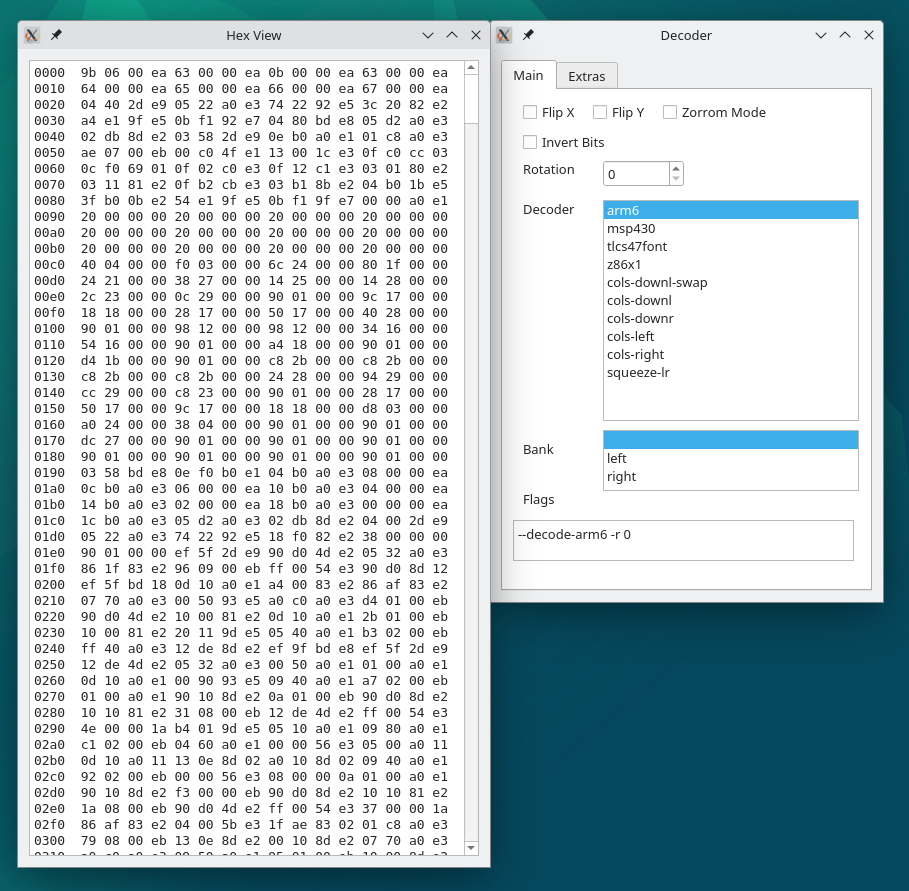The image size is (909, 891).
Task: Click the pin icon in Hex View titlebar
Action: 56,35
